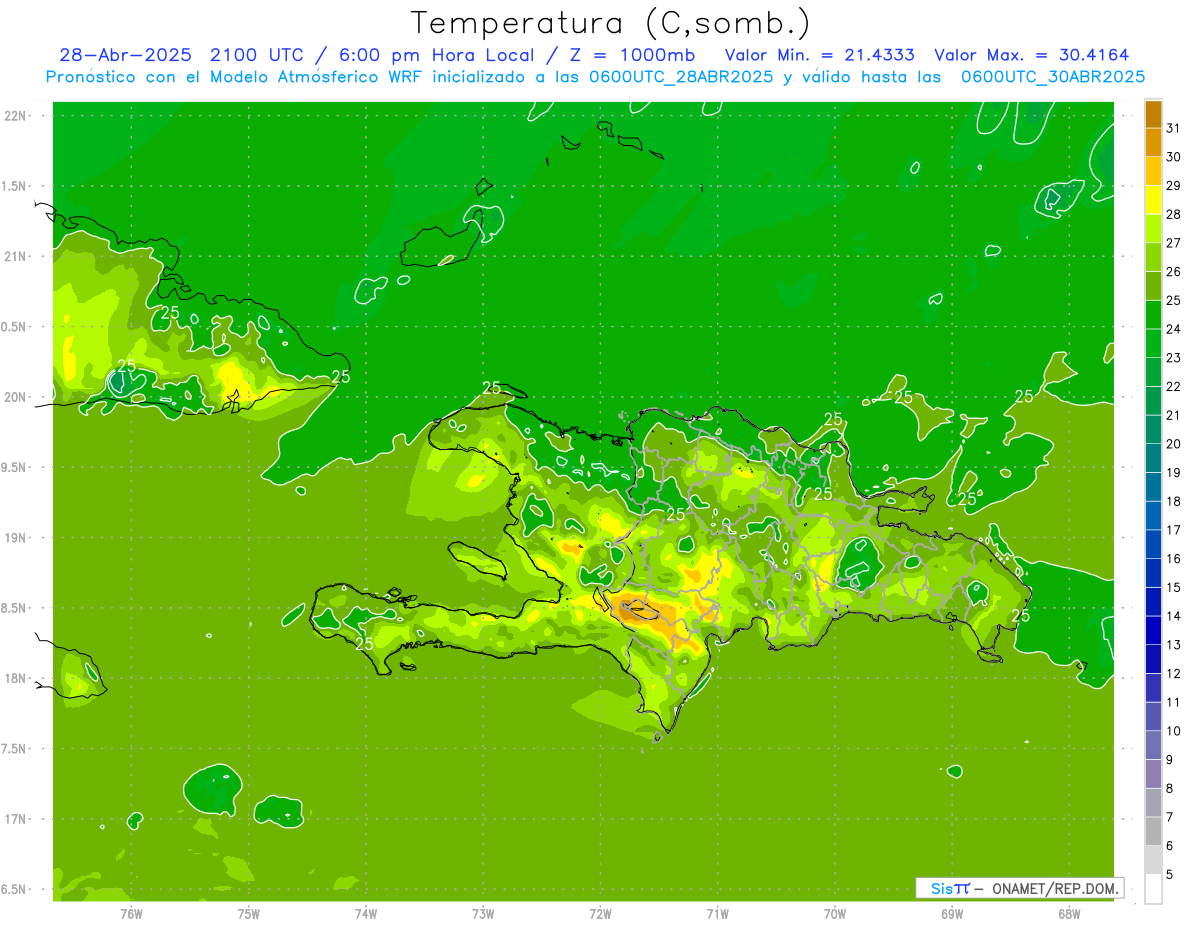The image size is (1200, 927).
Task: Click the '68W' longitude axis label
Action: [x=1069, y=913]
